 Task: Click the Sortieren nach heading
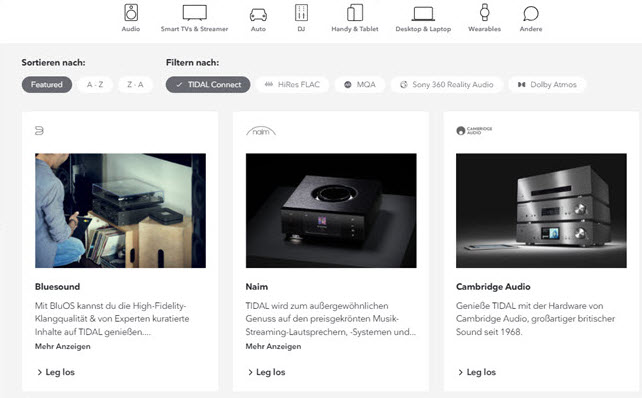pos(53,63)
